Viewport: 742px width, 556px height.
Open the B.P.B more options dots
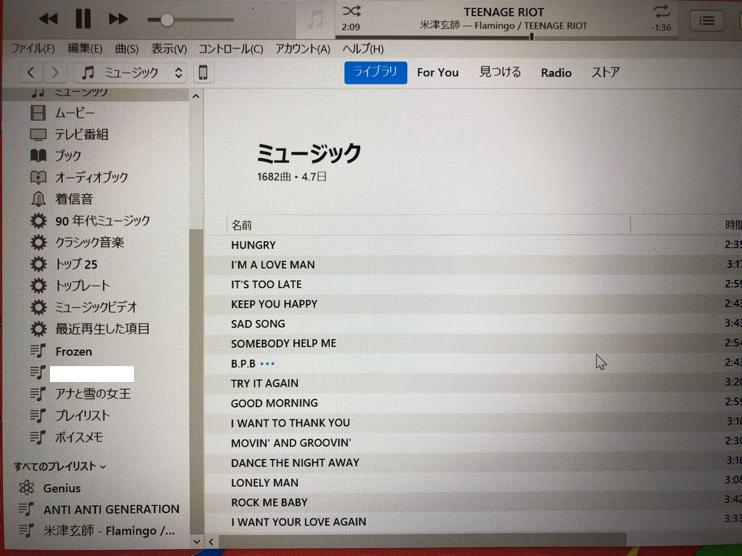pyautogui.click(x=267, y=364)
